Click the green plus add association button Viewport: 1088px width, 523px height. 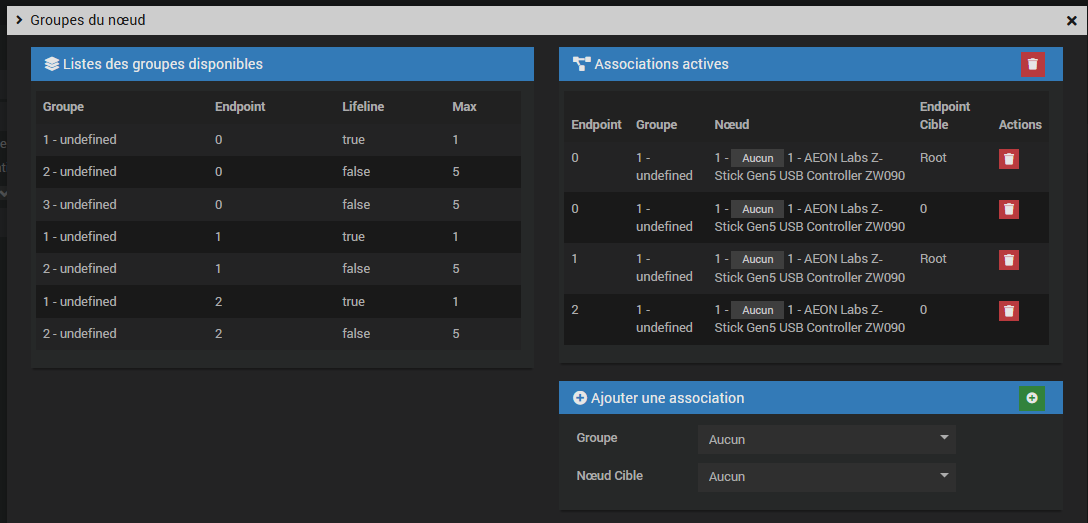click(1032, 398)
